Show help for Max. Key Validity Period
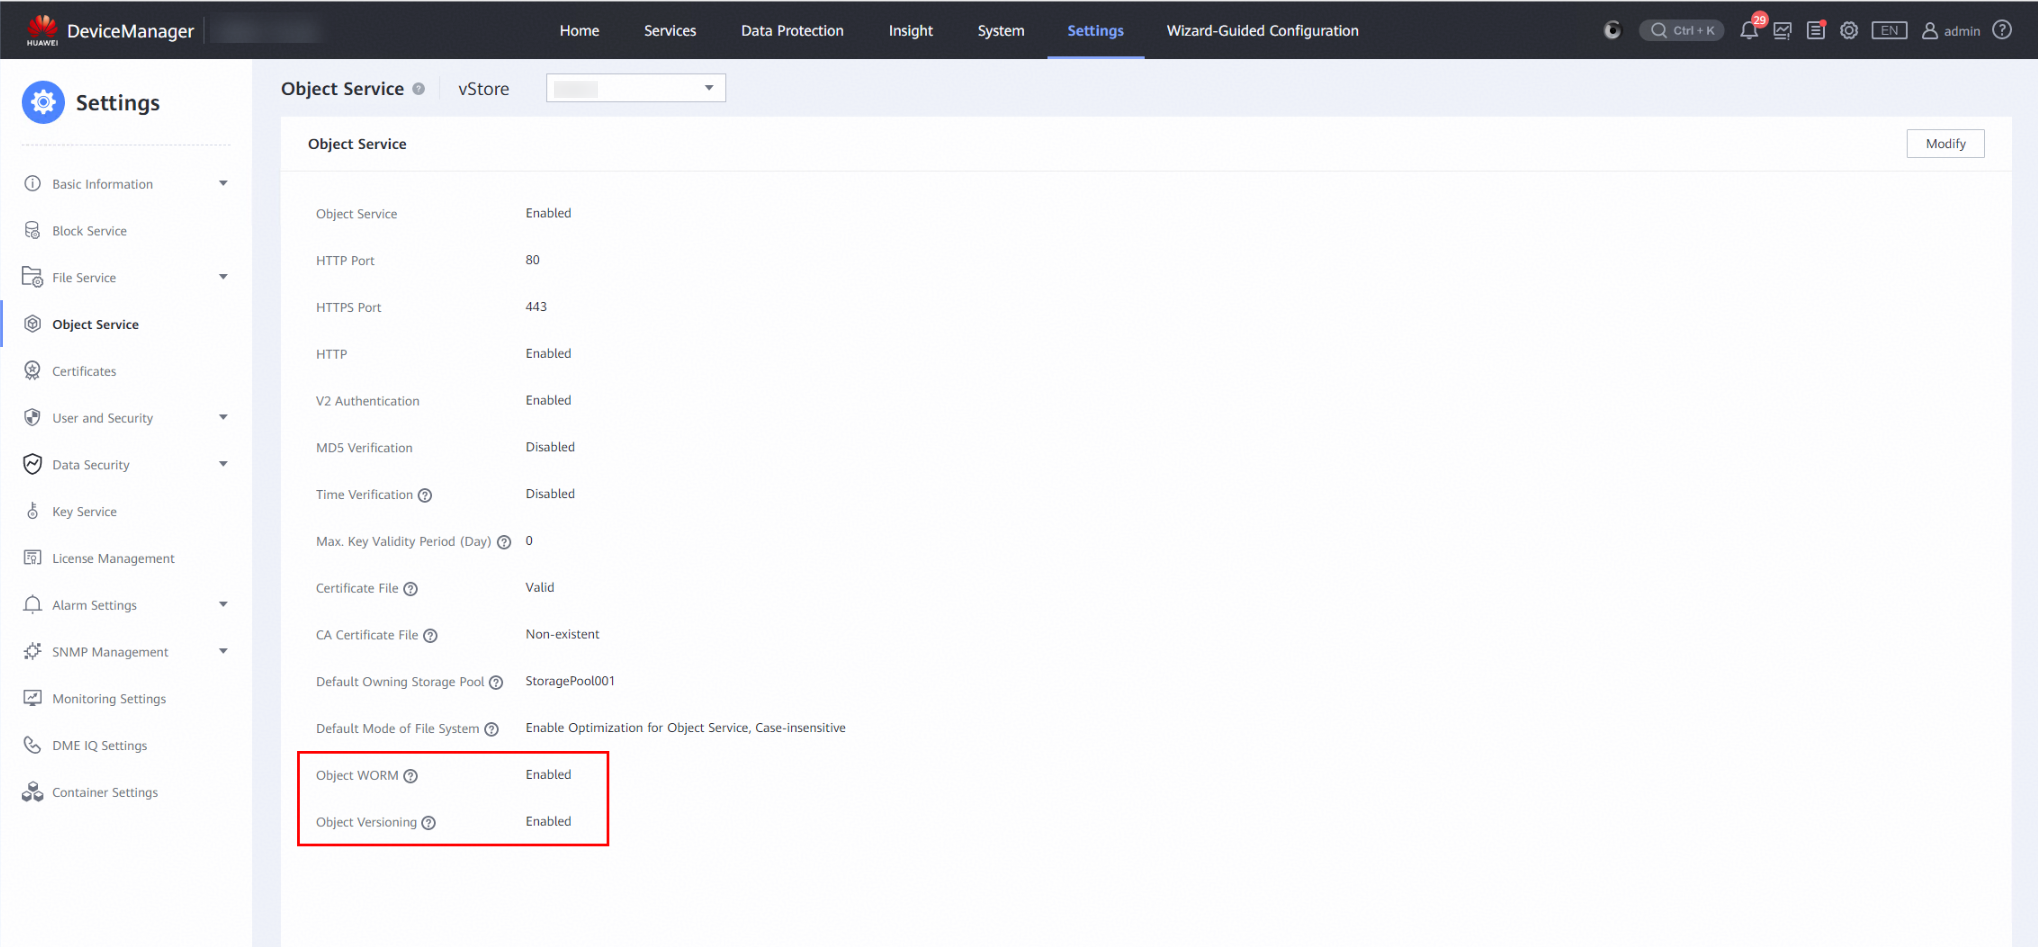2038x947 pixels. (x=504, y=542)
